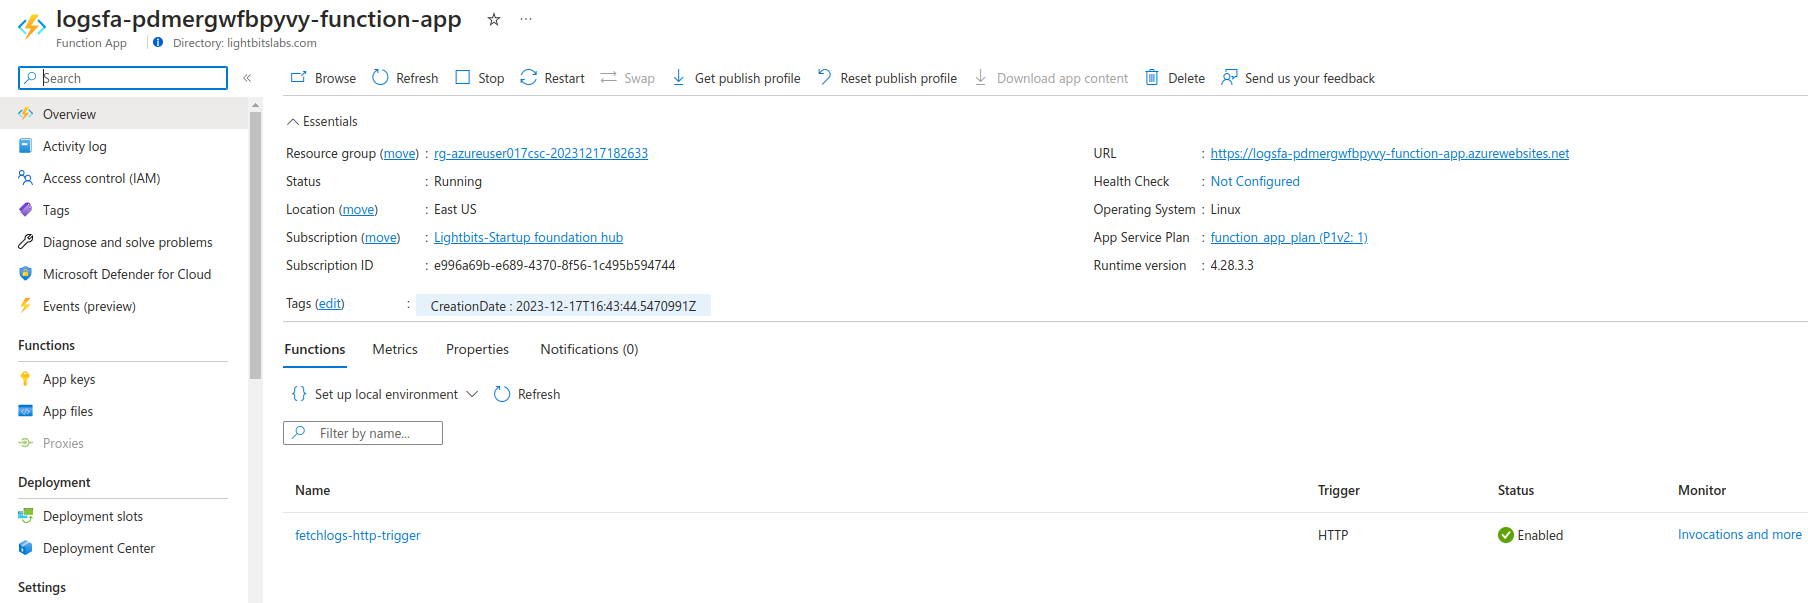The image size is (1808, 603).
Task: Click the Microsoft Defender for Cloud shield icon
Action: [26, 274]
